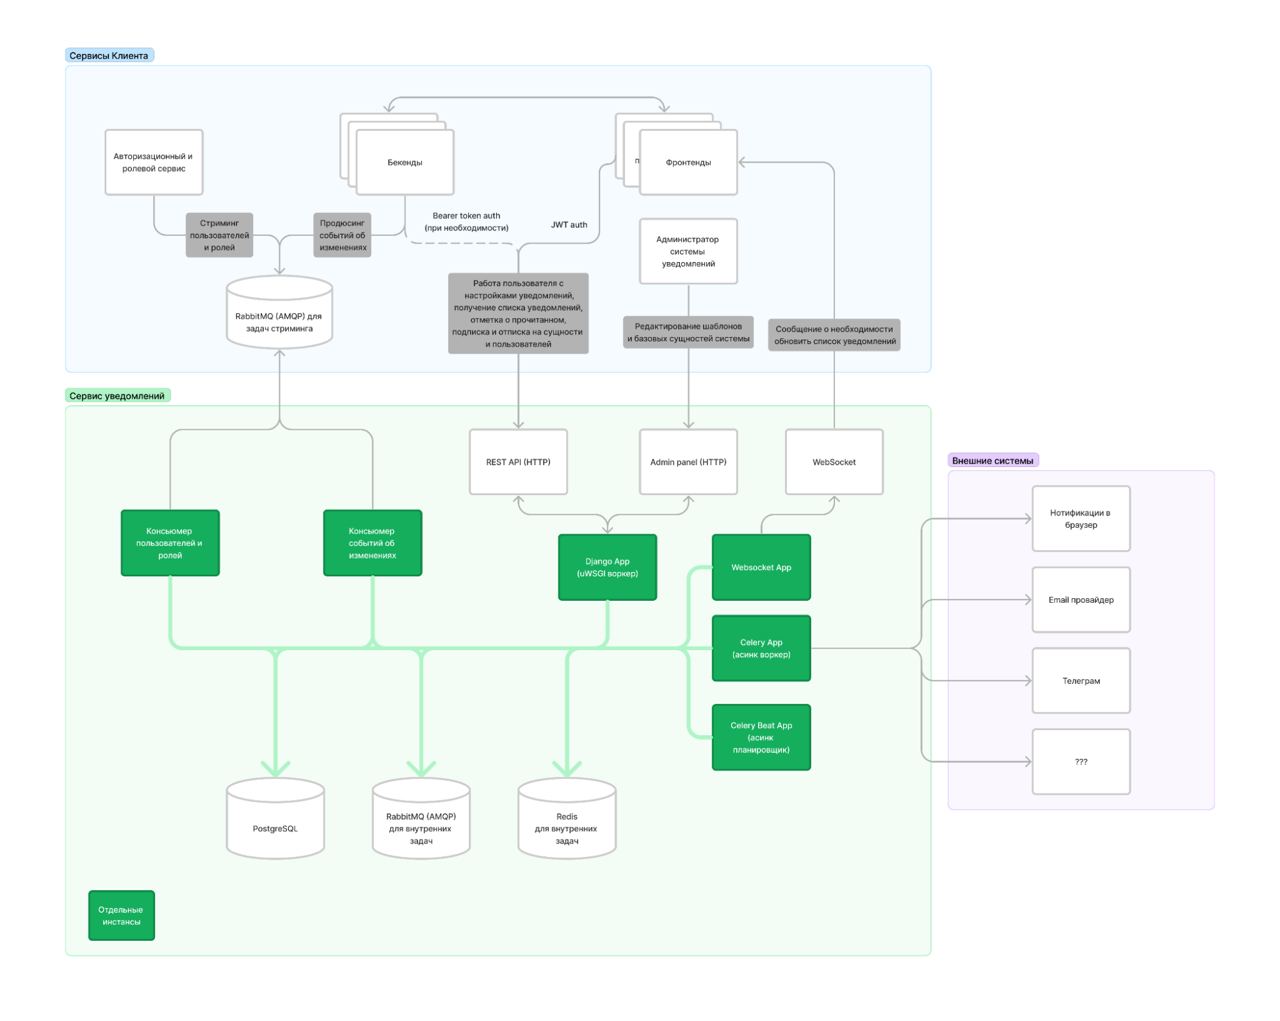Select the Redis для внутренних задач cylinder
Viewport: 1280px width, 1021px height.
point(567,820)
